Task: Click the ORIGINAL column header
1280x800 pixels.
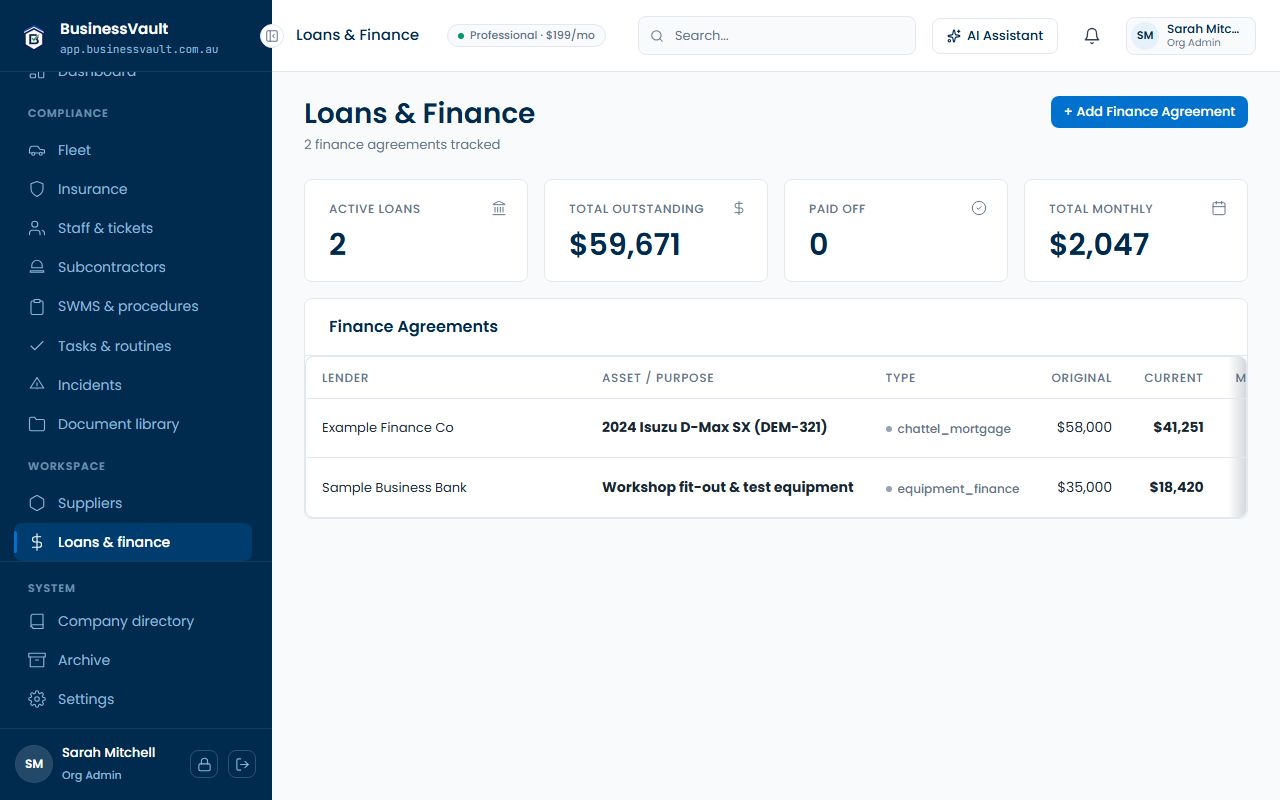Action: tap(1081, 378)
